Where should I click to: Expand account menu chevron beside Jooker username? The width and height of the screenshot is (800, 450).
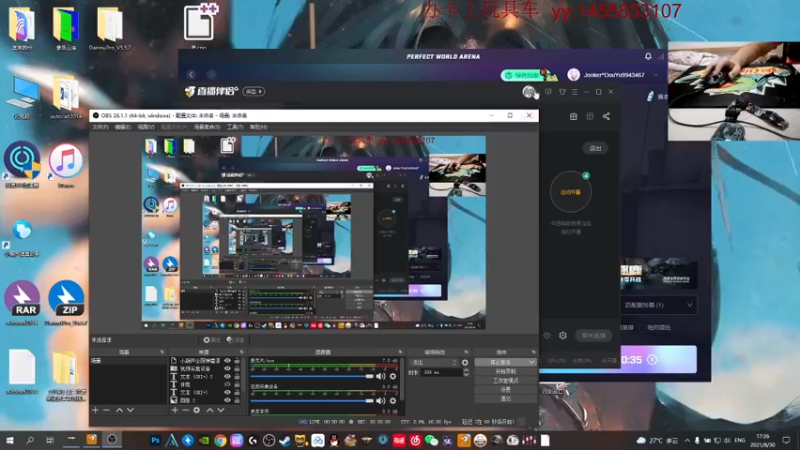point(656,75)
